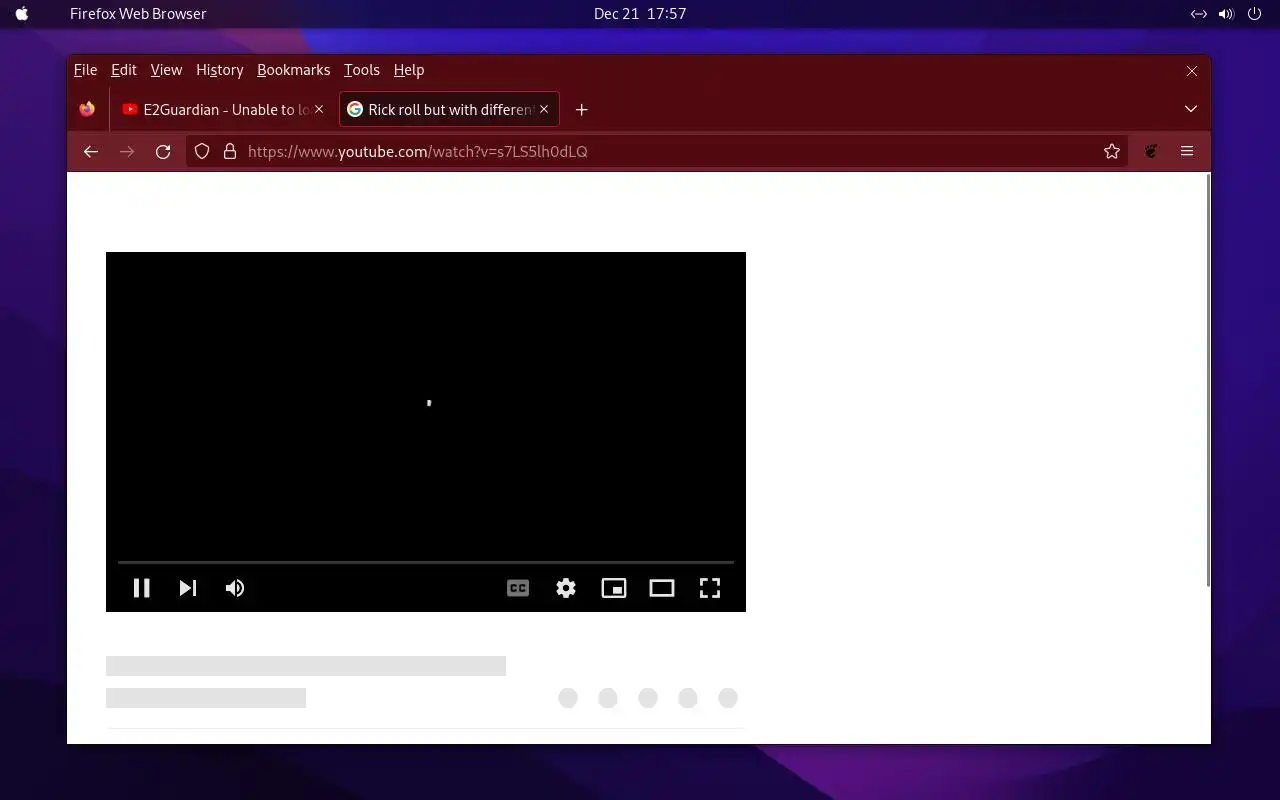Close the E2Guardian tab
Image resolution: width=1280 pixels, height=800 pixels.
coord(319,110)
